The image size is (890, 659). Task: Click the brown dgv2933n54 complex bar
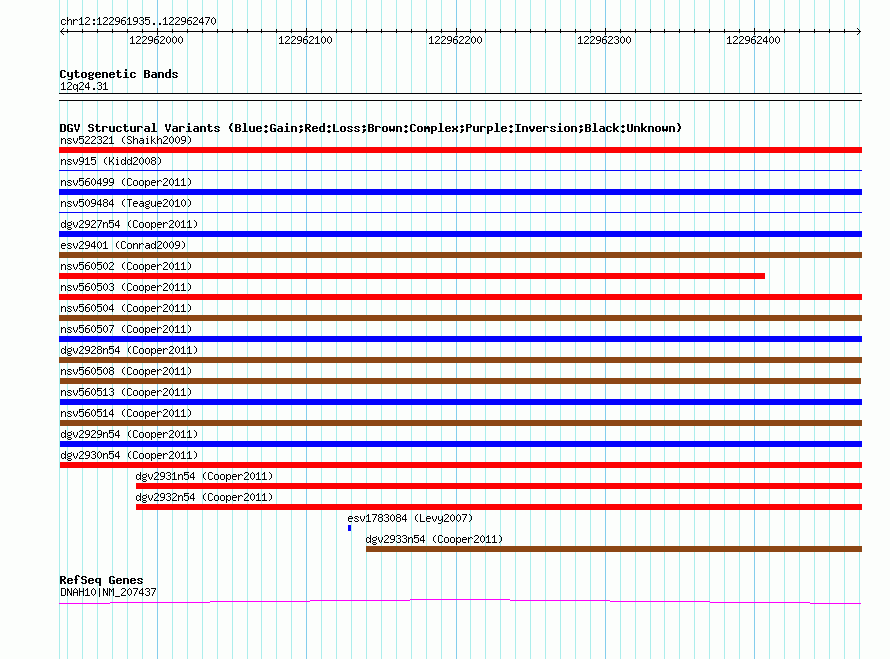pyautogui.click(x=614, y=549)
